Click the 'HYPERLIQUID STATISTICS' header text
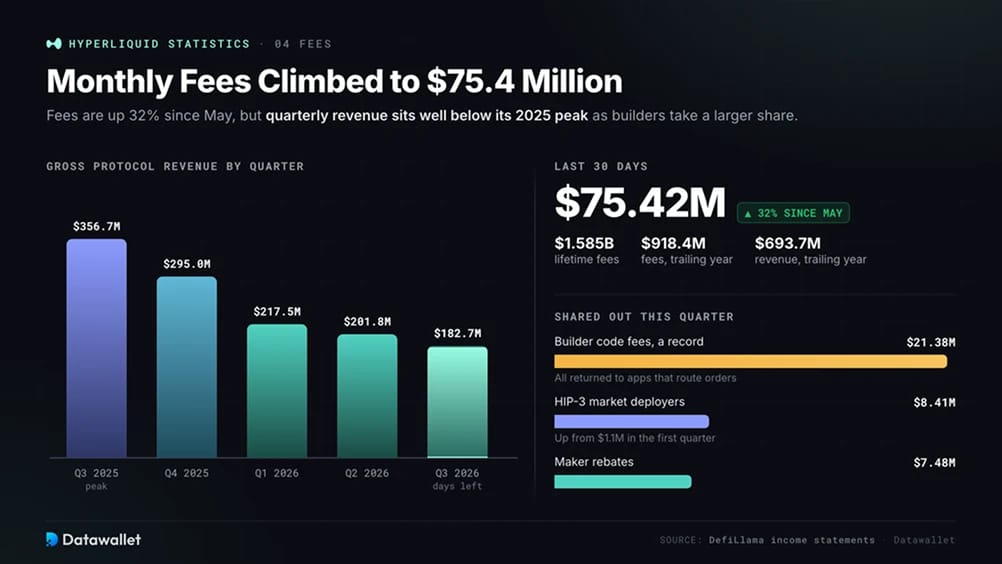Image resolution: width=1002 pixels, height=564 pixels. click(159, 44)
